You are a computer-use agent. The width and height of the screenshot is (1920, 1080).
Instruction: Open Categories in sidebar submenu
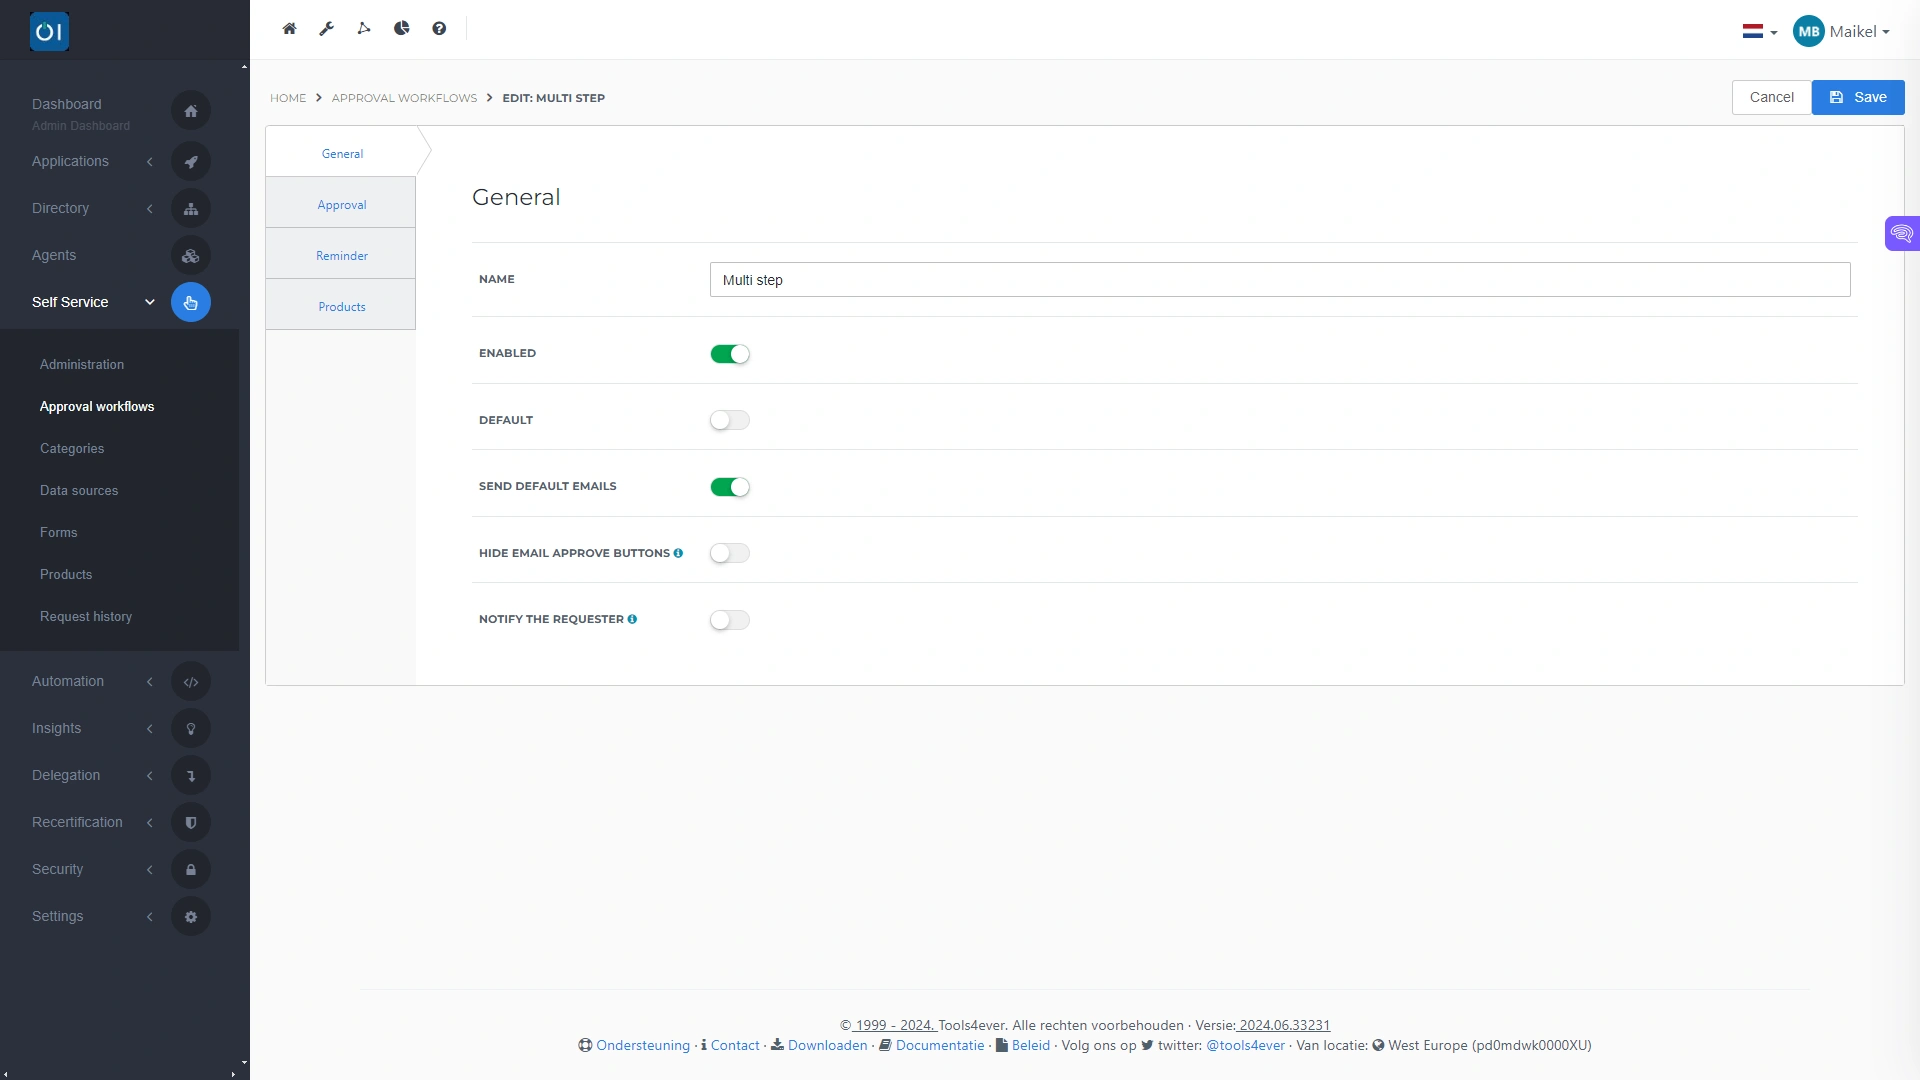(72, 449)
